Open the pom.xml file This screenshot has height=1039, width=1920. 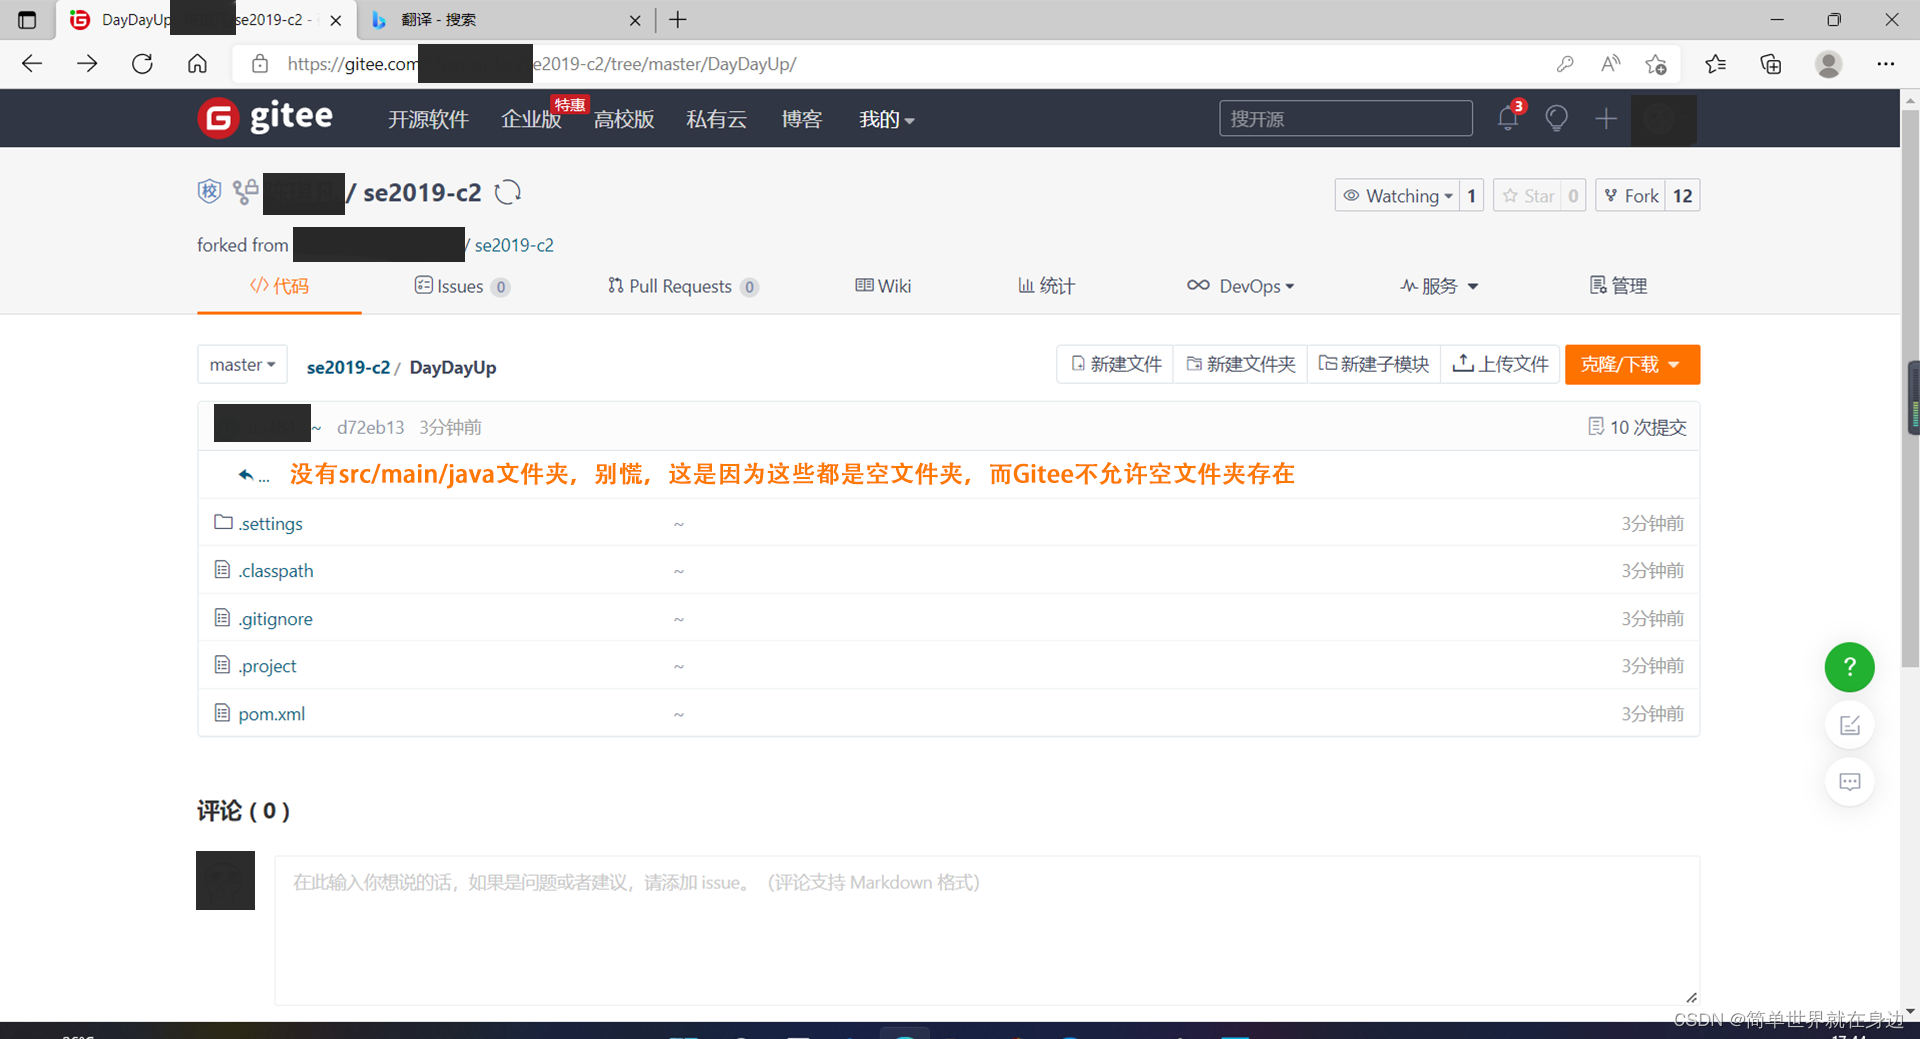271,713
